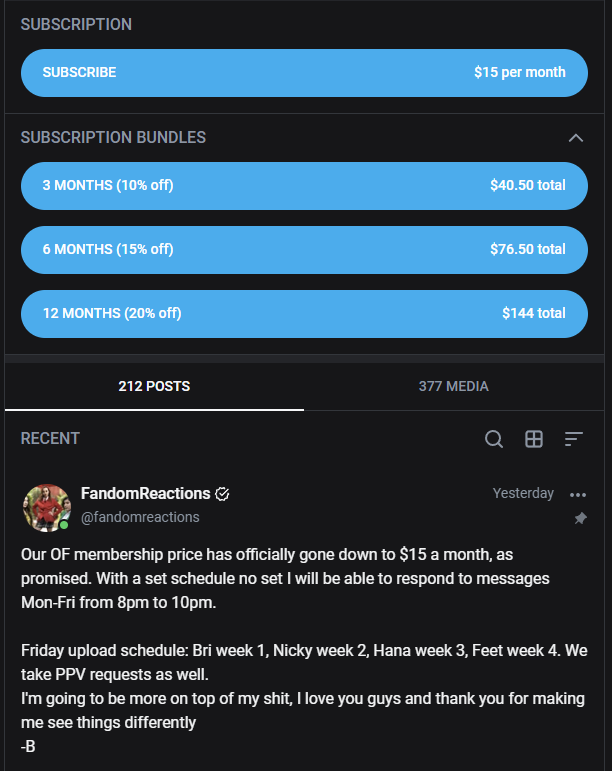The height and width of the screenshot is (771, 612).
Task: Click the green online status dot
Action: pos(64,525)
